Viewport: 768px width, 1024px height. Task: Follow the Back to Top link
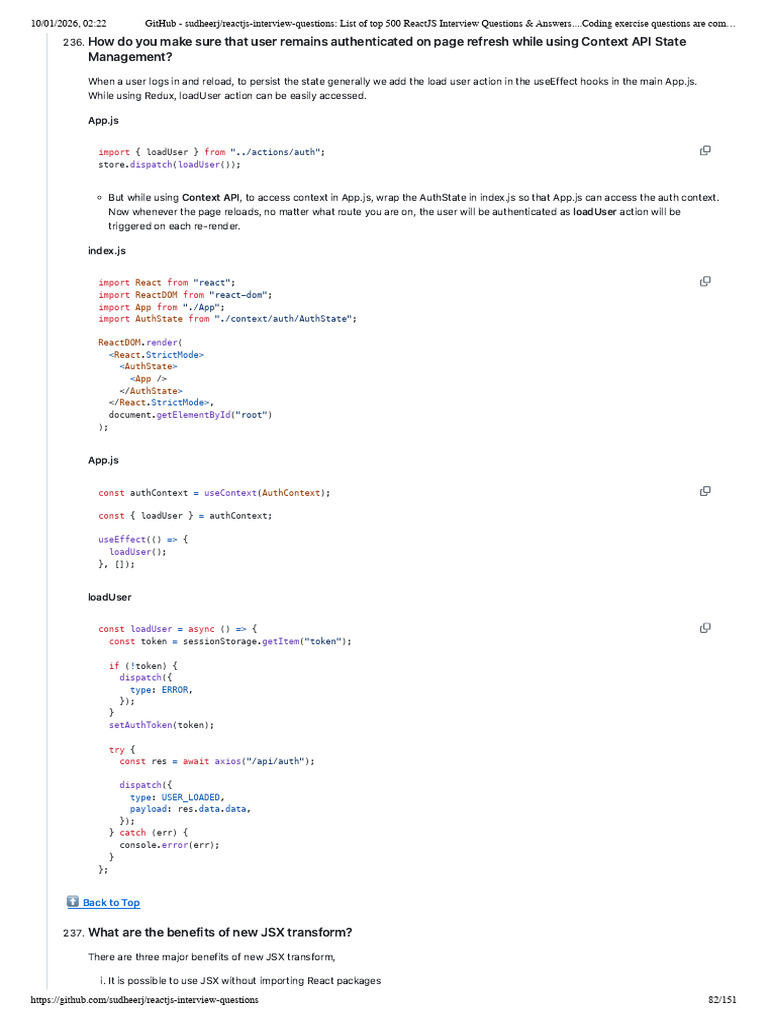[111, 903]
